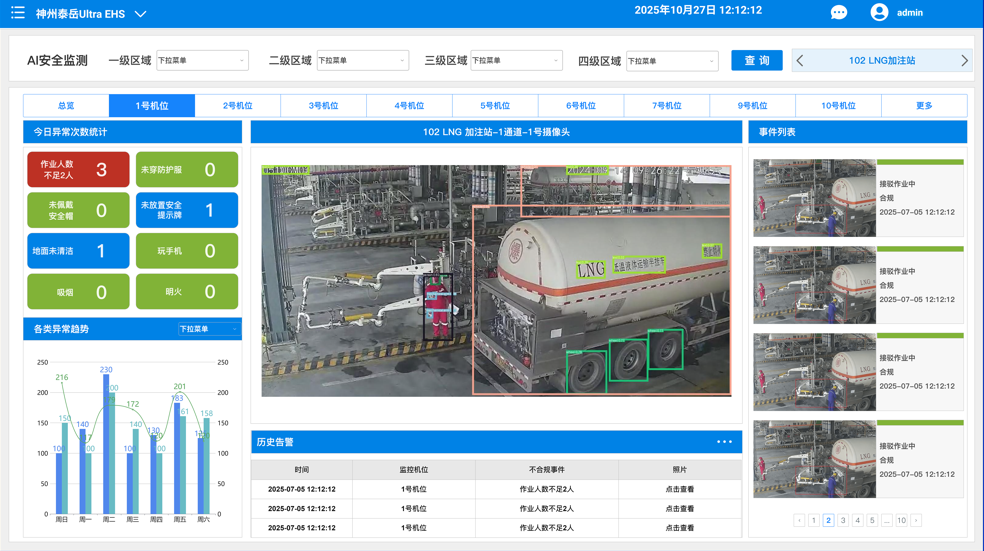This screenshot has height=551, width=984.
Task: Click 点击查看 in first alarm row
Action: [679, 489]
